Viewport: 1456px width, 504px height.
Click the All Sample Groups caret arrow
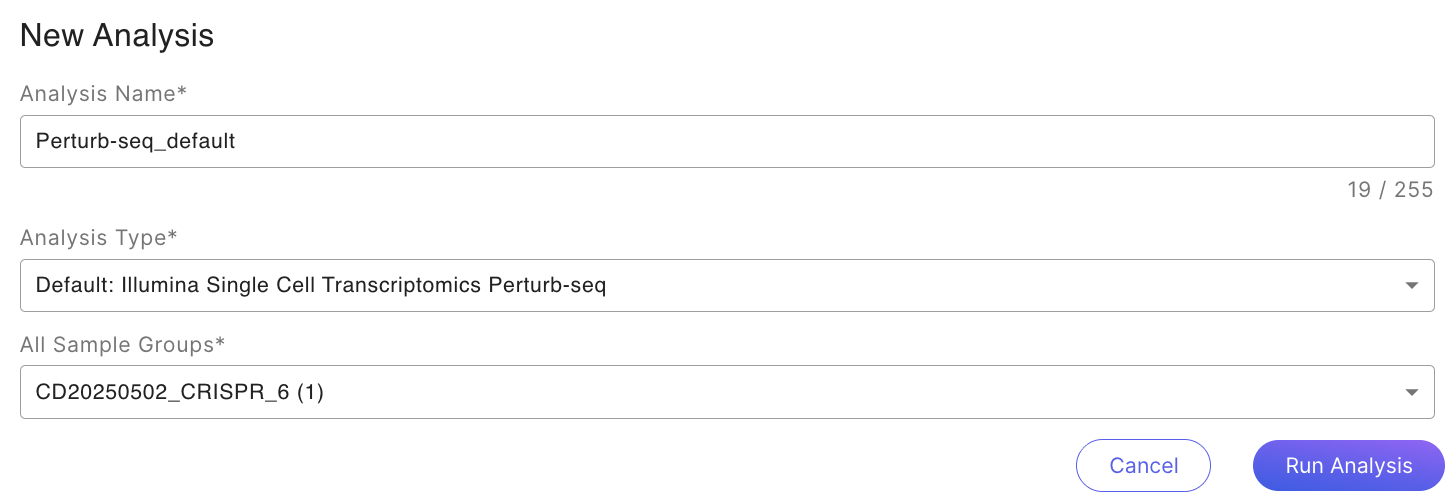[x=1411, y=392]
